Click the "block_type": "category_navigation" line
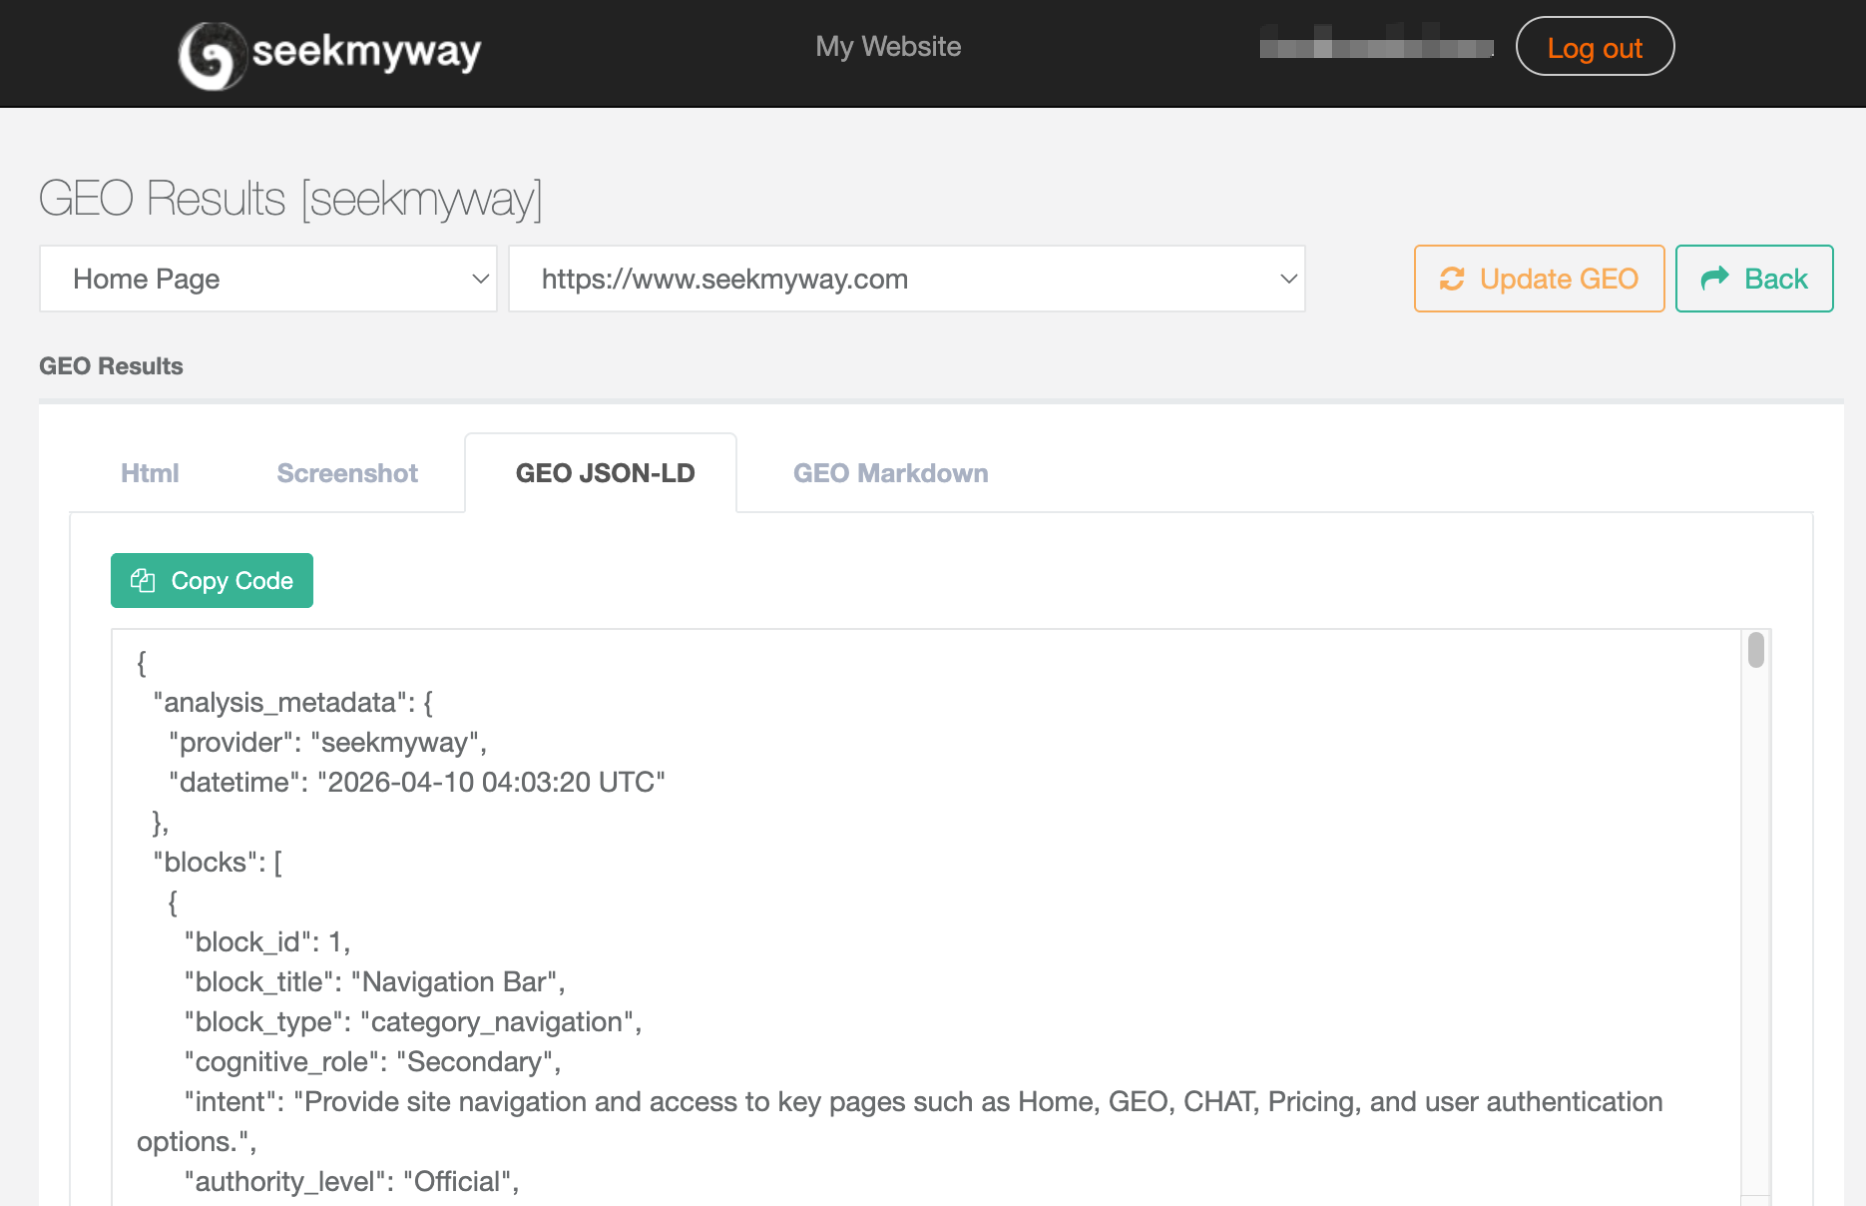The height and width of the screenshot is (1206, 1866). coord(413,1022)
